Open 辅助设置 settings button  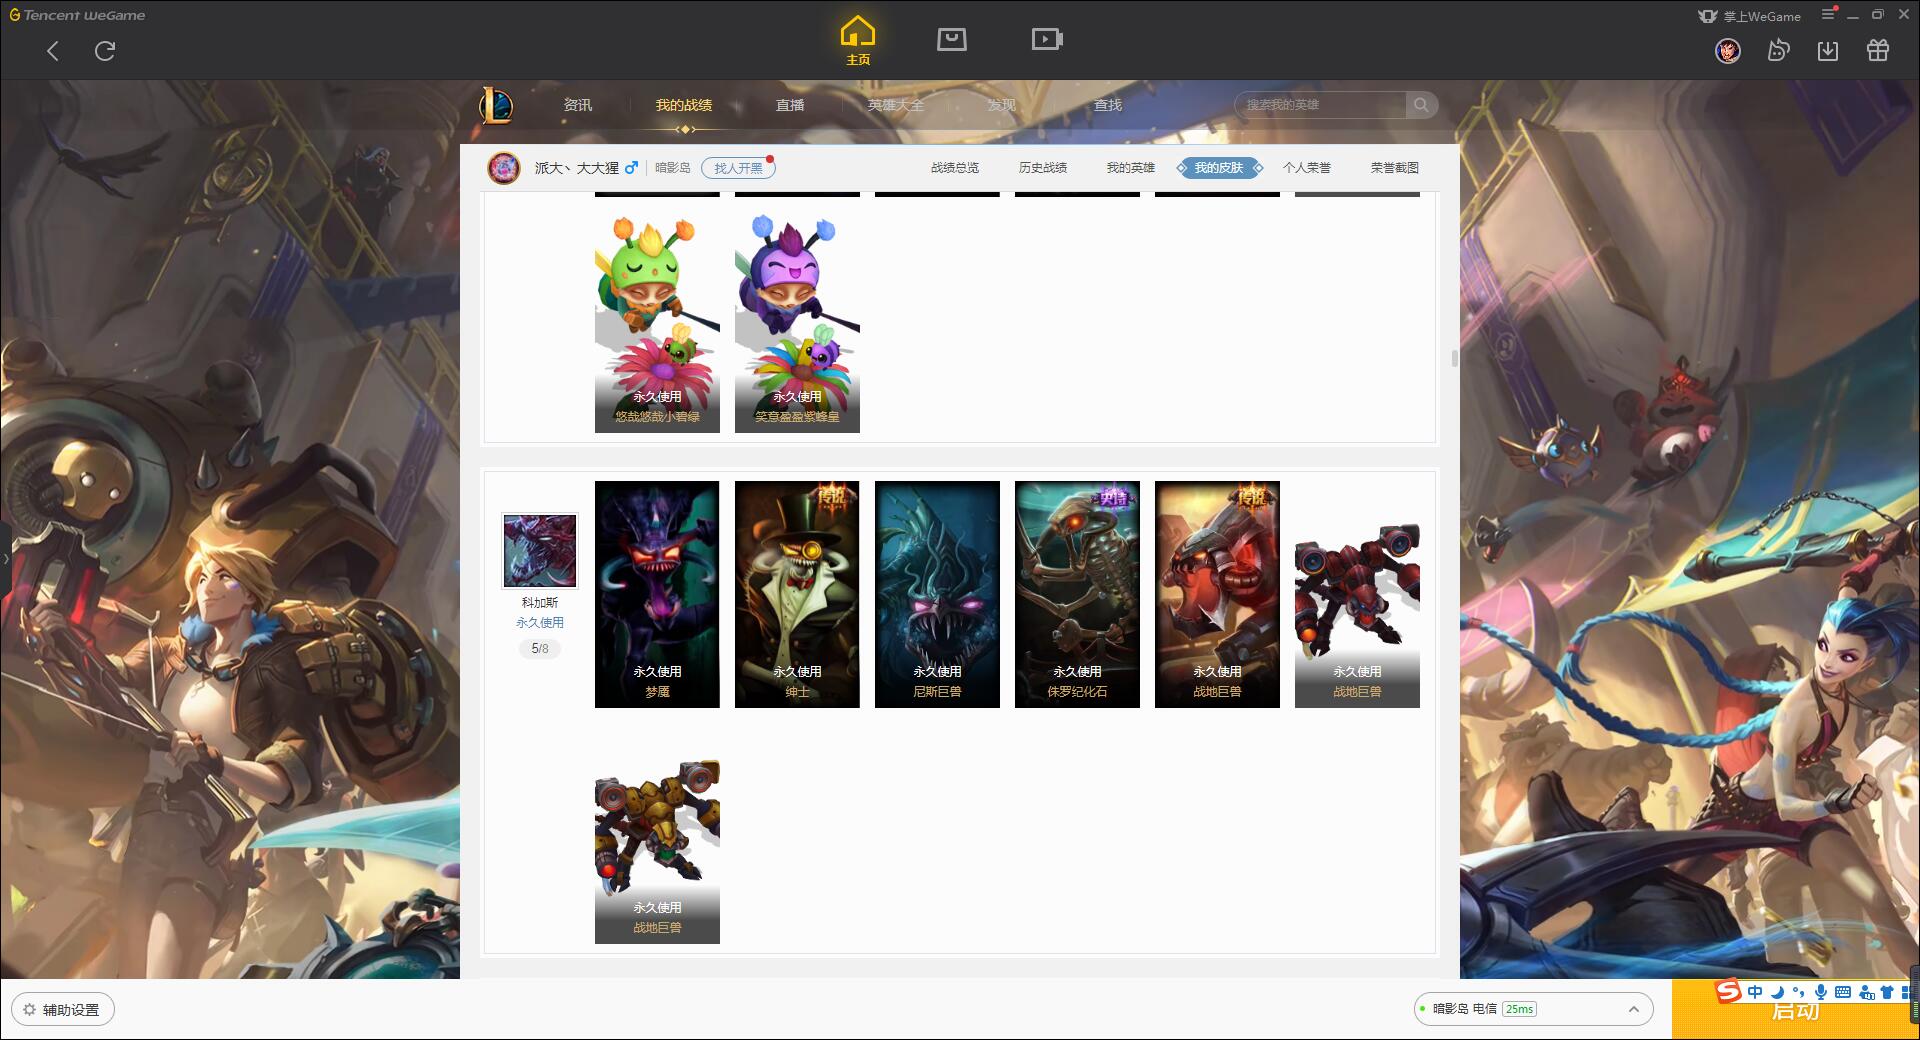[63, 1009]
